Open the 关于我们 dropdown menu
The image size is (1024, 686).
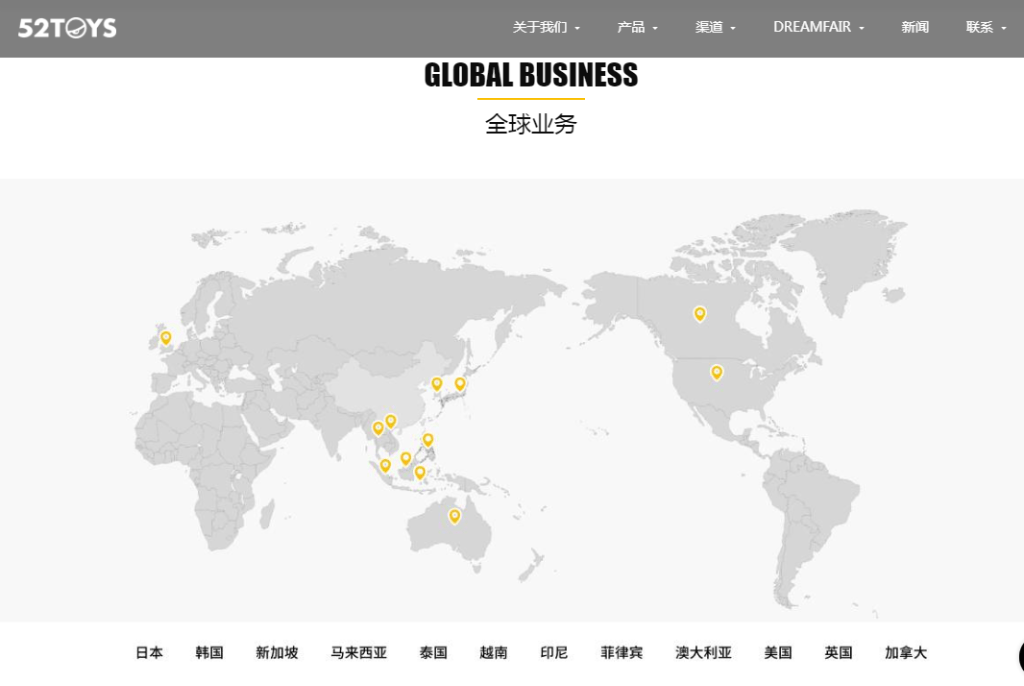(546, 27)
